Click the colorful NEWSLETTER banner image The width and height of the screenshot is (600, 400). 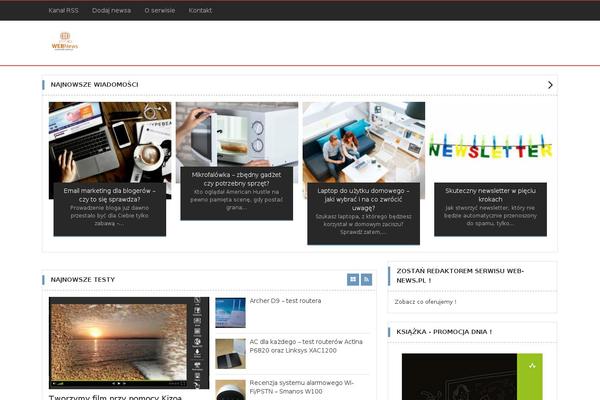click(x=490, y=148)
